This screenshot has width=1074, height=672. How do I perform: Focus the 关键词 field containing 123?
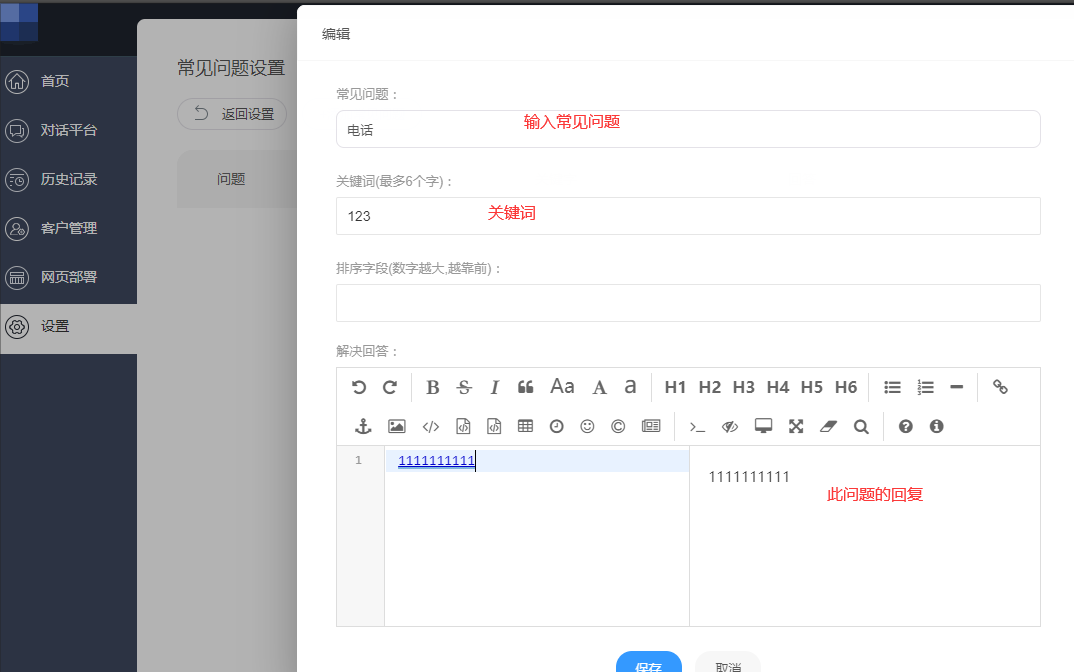click(x=688, y=216)
